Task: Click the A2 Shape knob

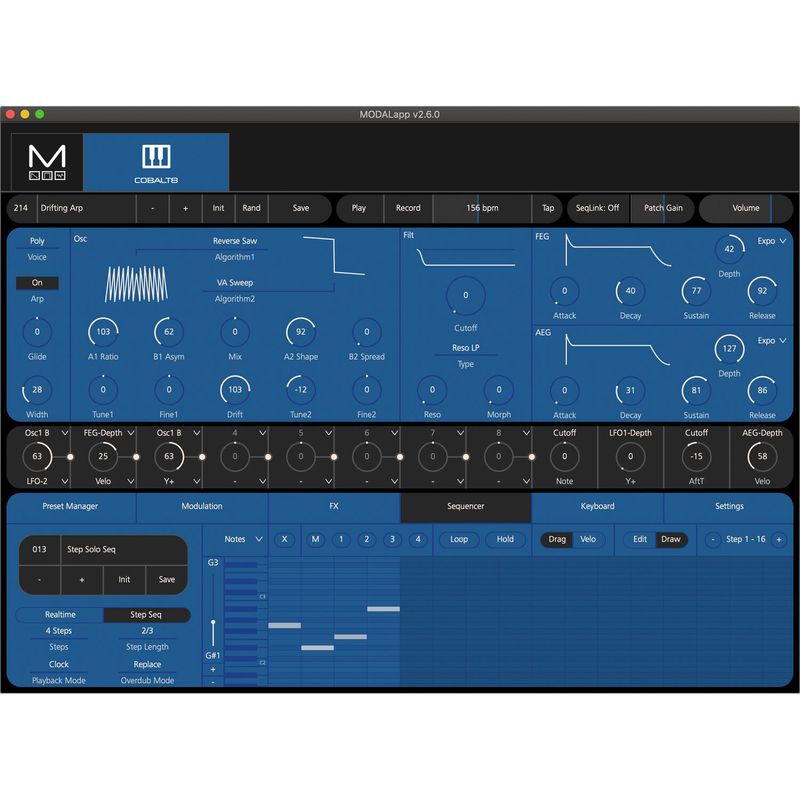Action: [x=301, y=332]
